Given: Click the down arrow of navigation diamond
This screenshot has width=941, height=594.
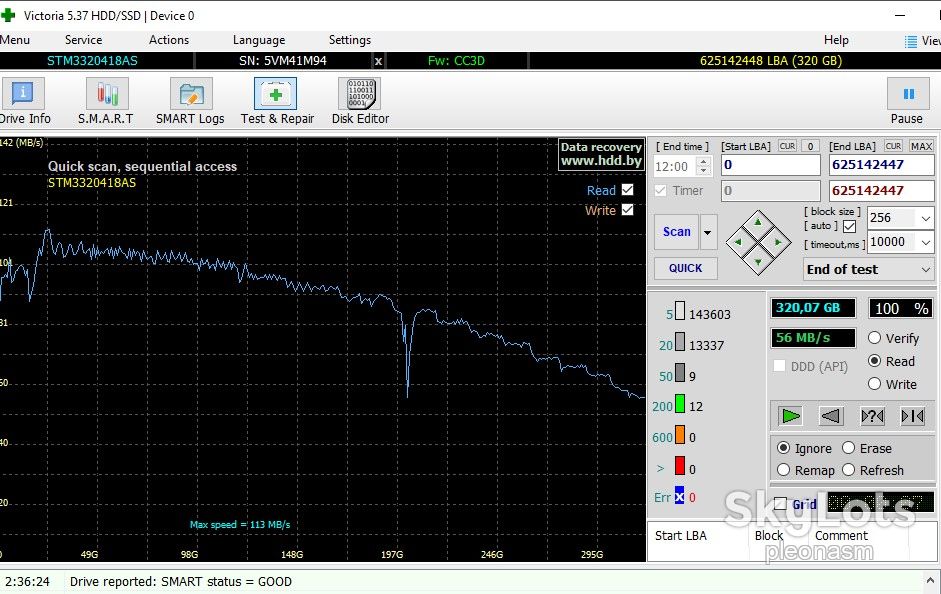Looking at the screenshot, I should coord(758,262).
